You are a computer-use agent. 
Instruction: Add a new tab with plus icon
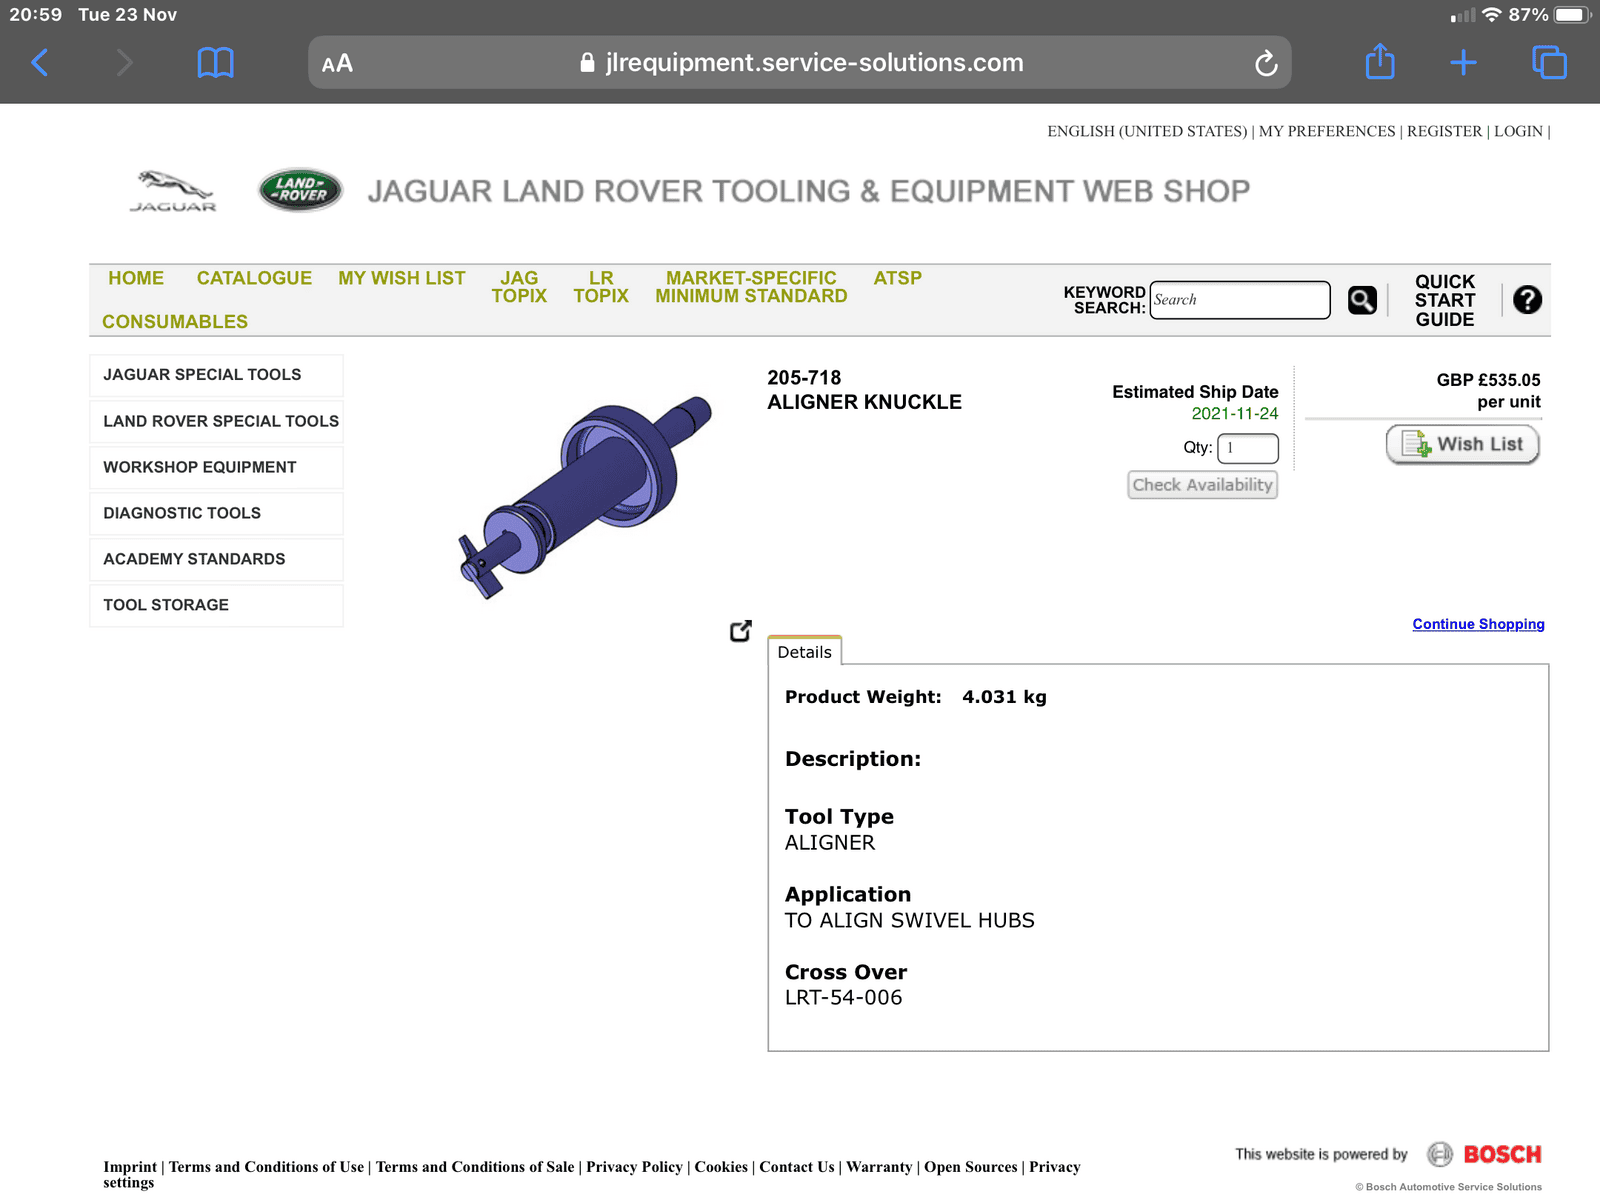[x=1463, y=63]
